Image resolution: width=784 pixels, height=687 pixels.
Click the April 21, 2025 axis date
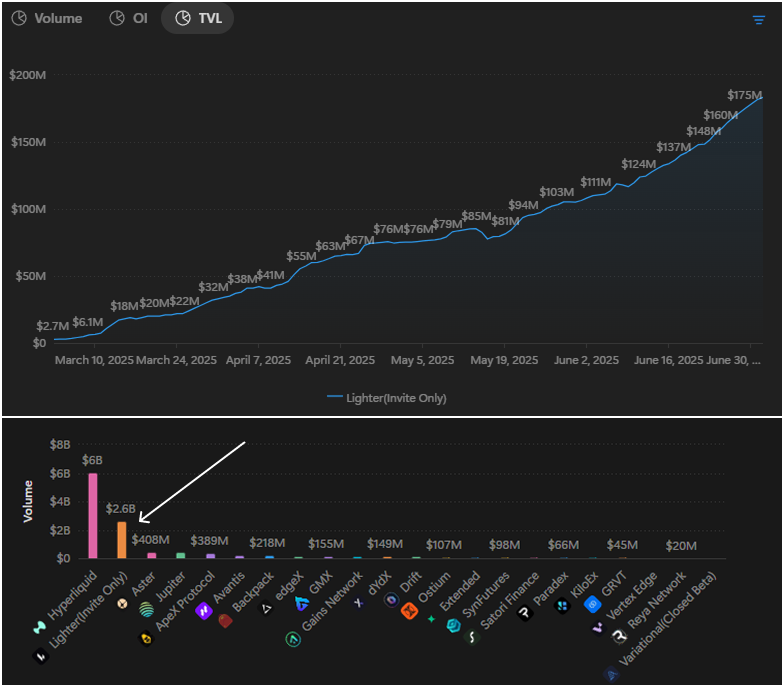coord(340,360)
